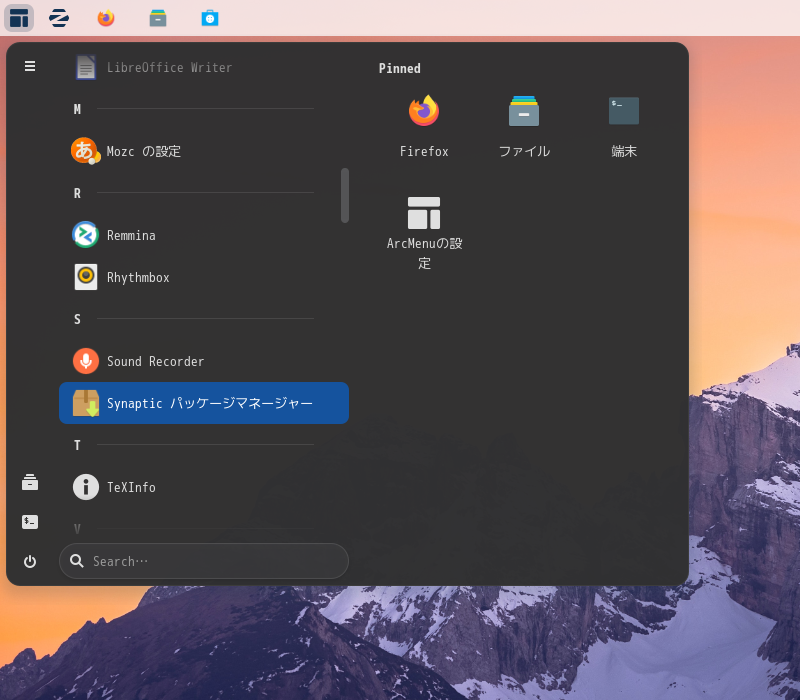
Task: Click the Sound Recorder microphone icon
Action: [x=86, y=361]
